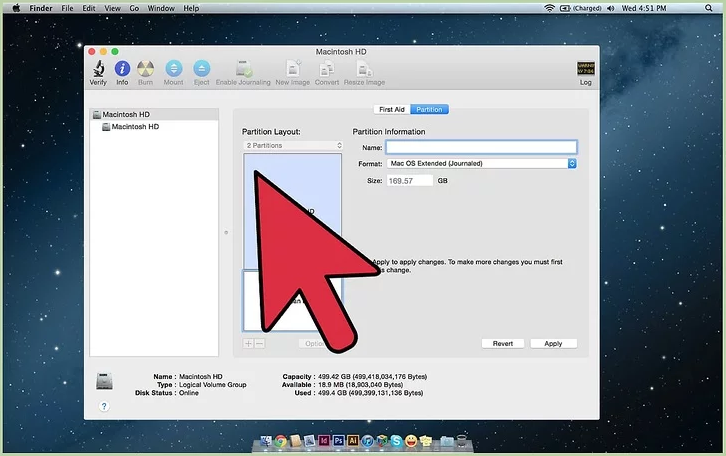The image size is (726, 456).
Task: Click the Eject toolbar icon
Action: (x=201, y=69)
